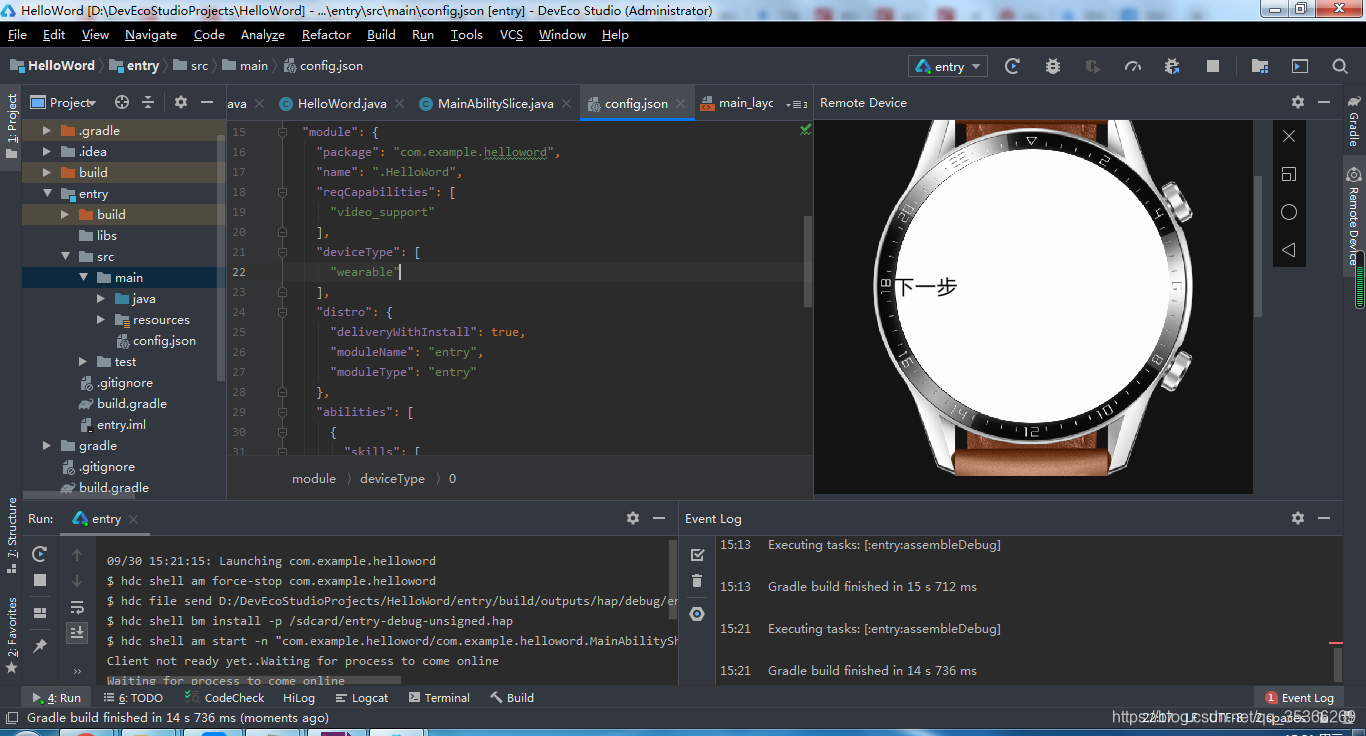The image size is (1366, 736).
Task: Toggle soft-wrap in the Run console
Action: pyautogui.click(x=78, y=609)
